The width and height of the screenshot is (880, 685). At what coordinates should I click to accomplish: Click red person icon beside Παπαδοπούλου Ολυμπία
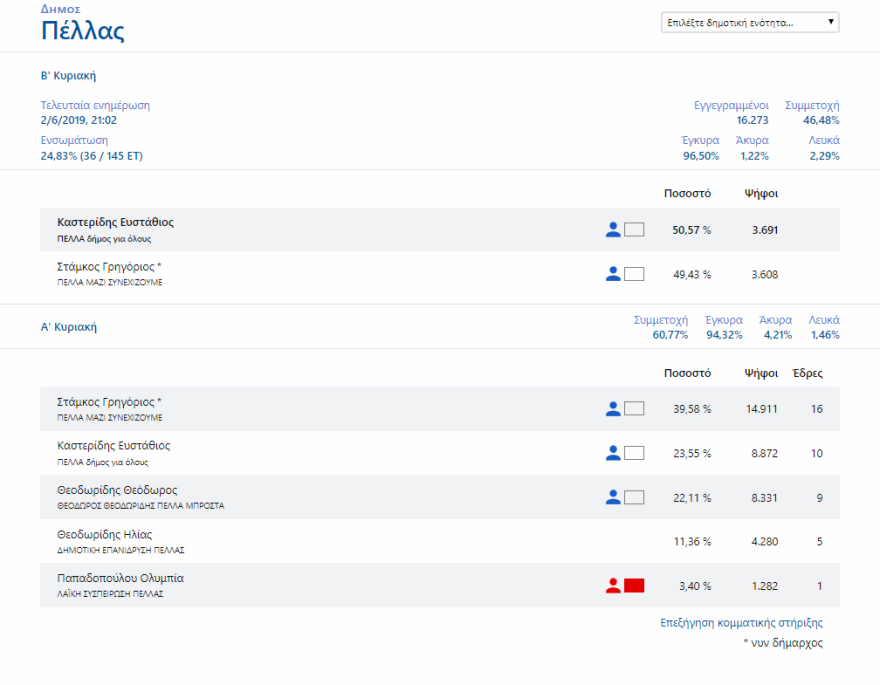(x=613, y=585)
